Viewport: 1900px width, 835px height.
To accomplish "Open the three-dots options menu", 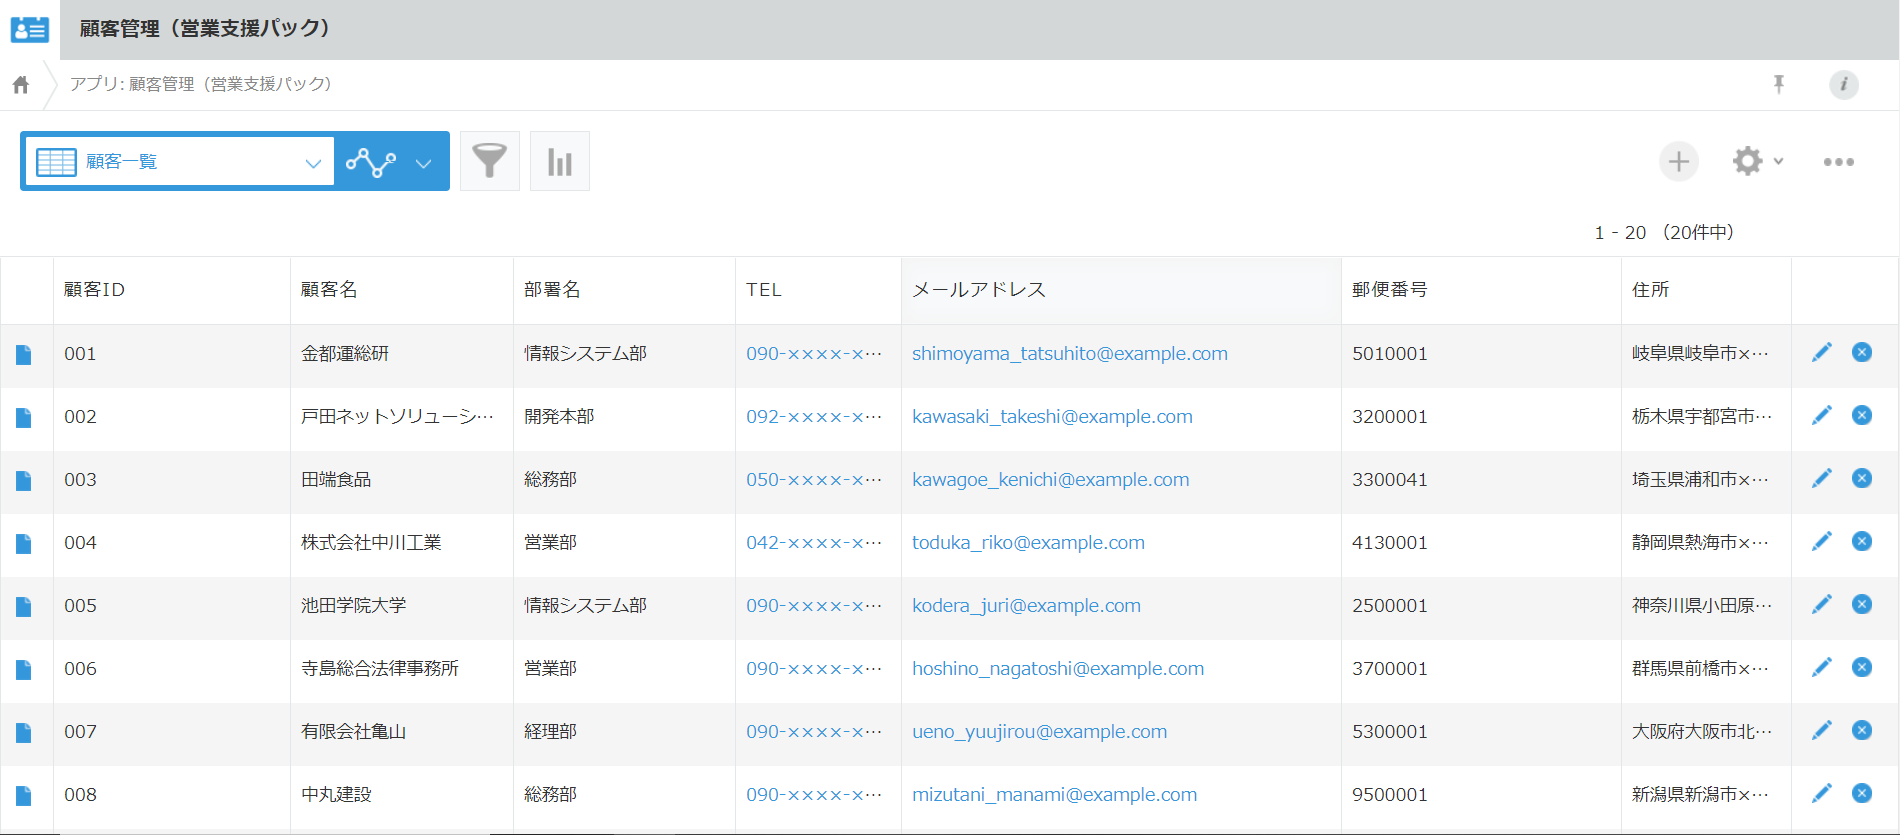I will coord(1838,161).
